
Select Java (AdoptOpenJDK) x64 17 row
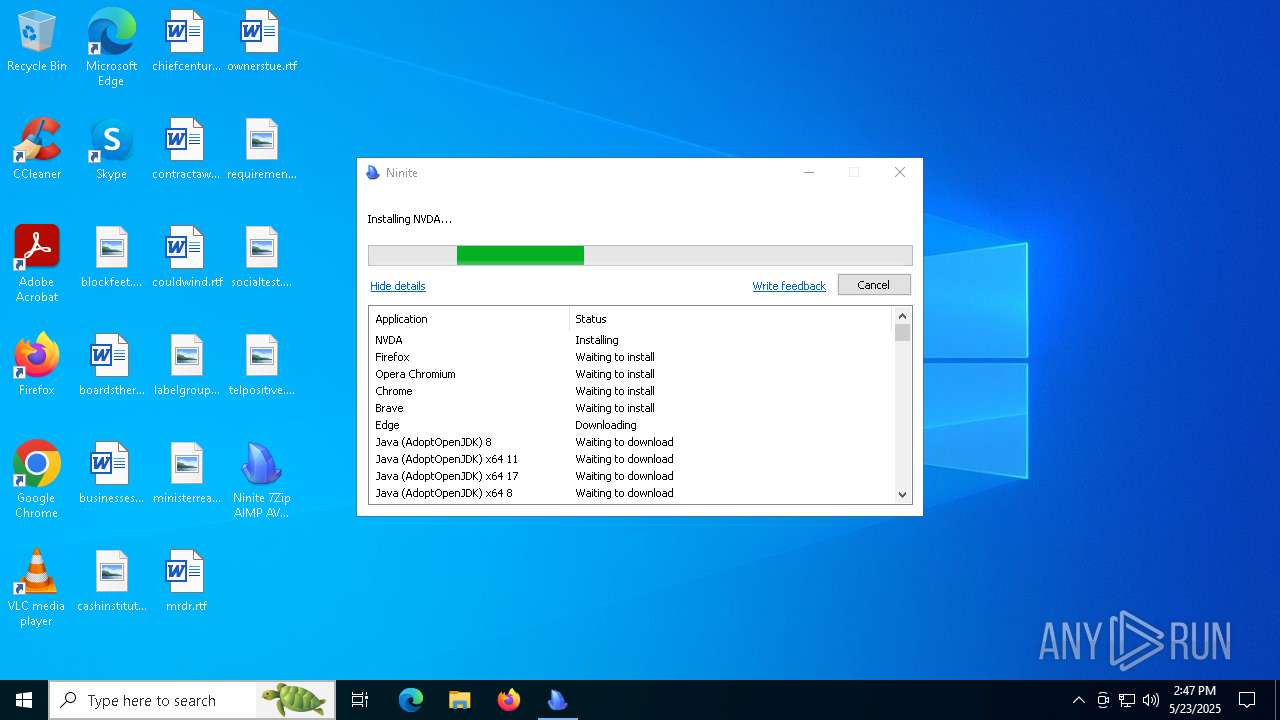[630, 476]
